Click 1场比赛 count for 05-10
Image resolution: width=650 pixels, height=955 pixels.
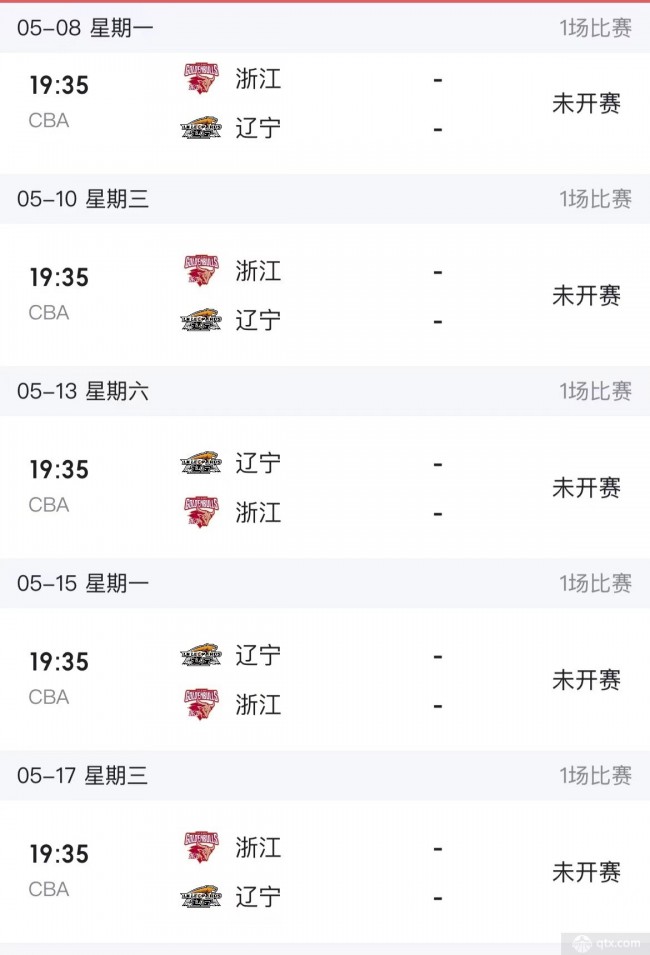595,199
